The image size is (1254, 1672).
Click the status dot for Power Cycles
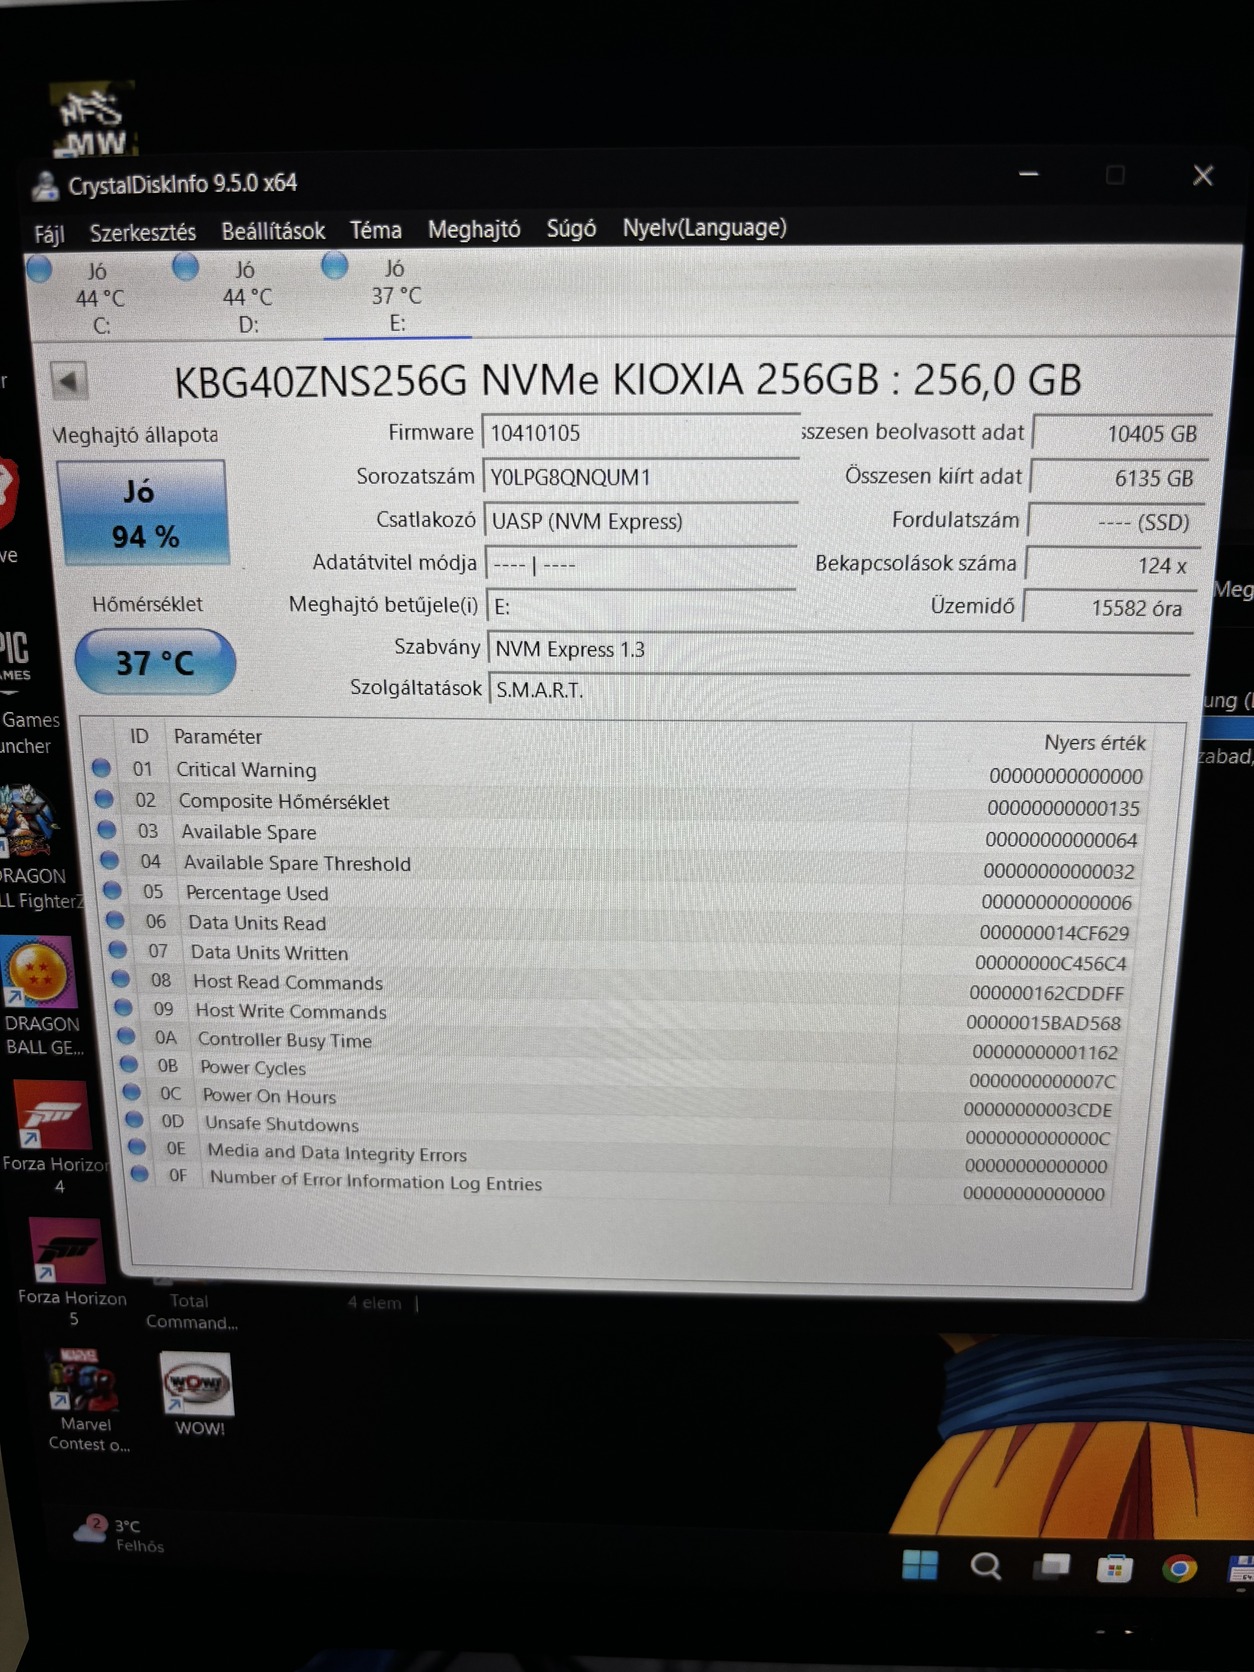[x=129, y=1064]
